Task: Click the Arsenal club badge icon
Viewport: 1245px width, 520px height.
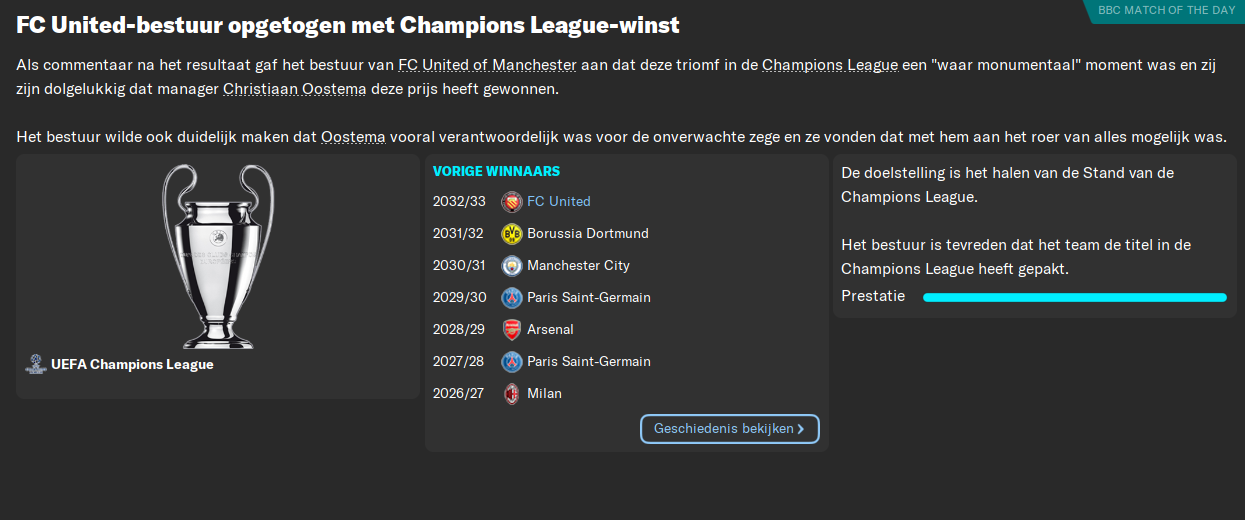Action: (511, 330)
